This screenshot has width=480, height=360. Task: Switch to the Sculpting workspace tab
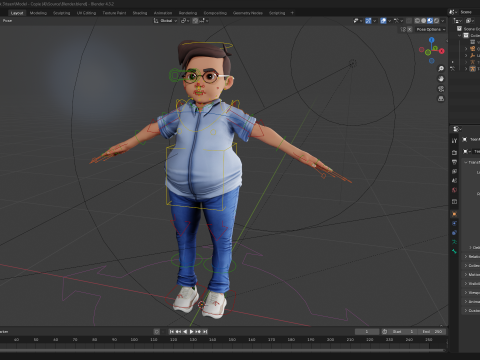[62, 13]
